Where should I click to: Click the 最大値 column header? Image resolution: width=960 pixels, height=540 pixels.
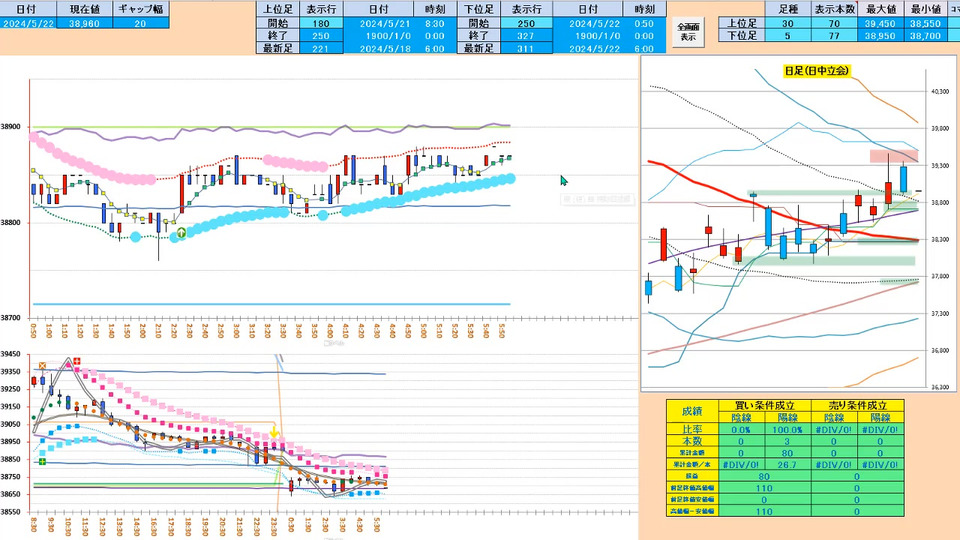tap(880, 9)
